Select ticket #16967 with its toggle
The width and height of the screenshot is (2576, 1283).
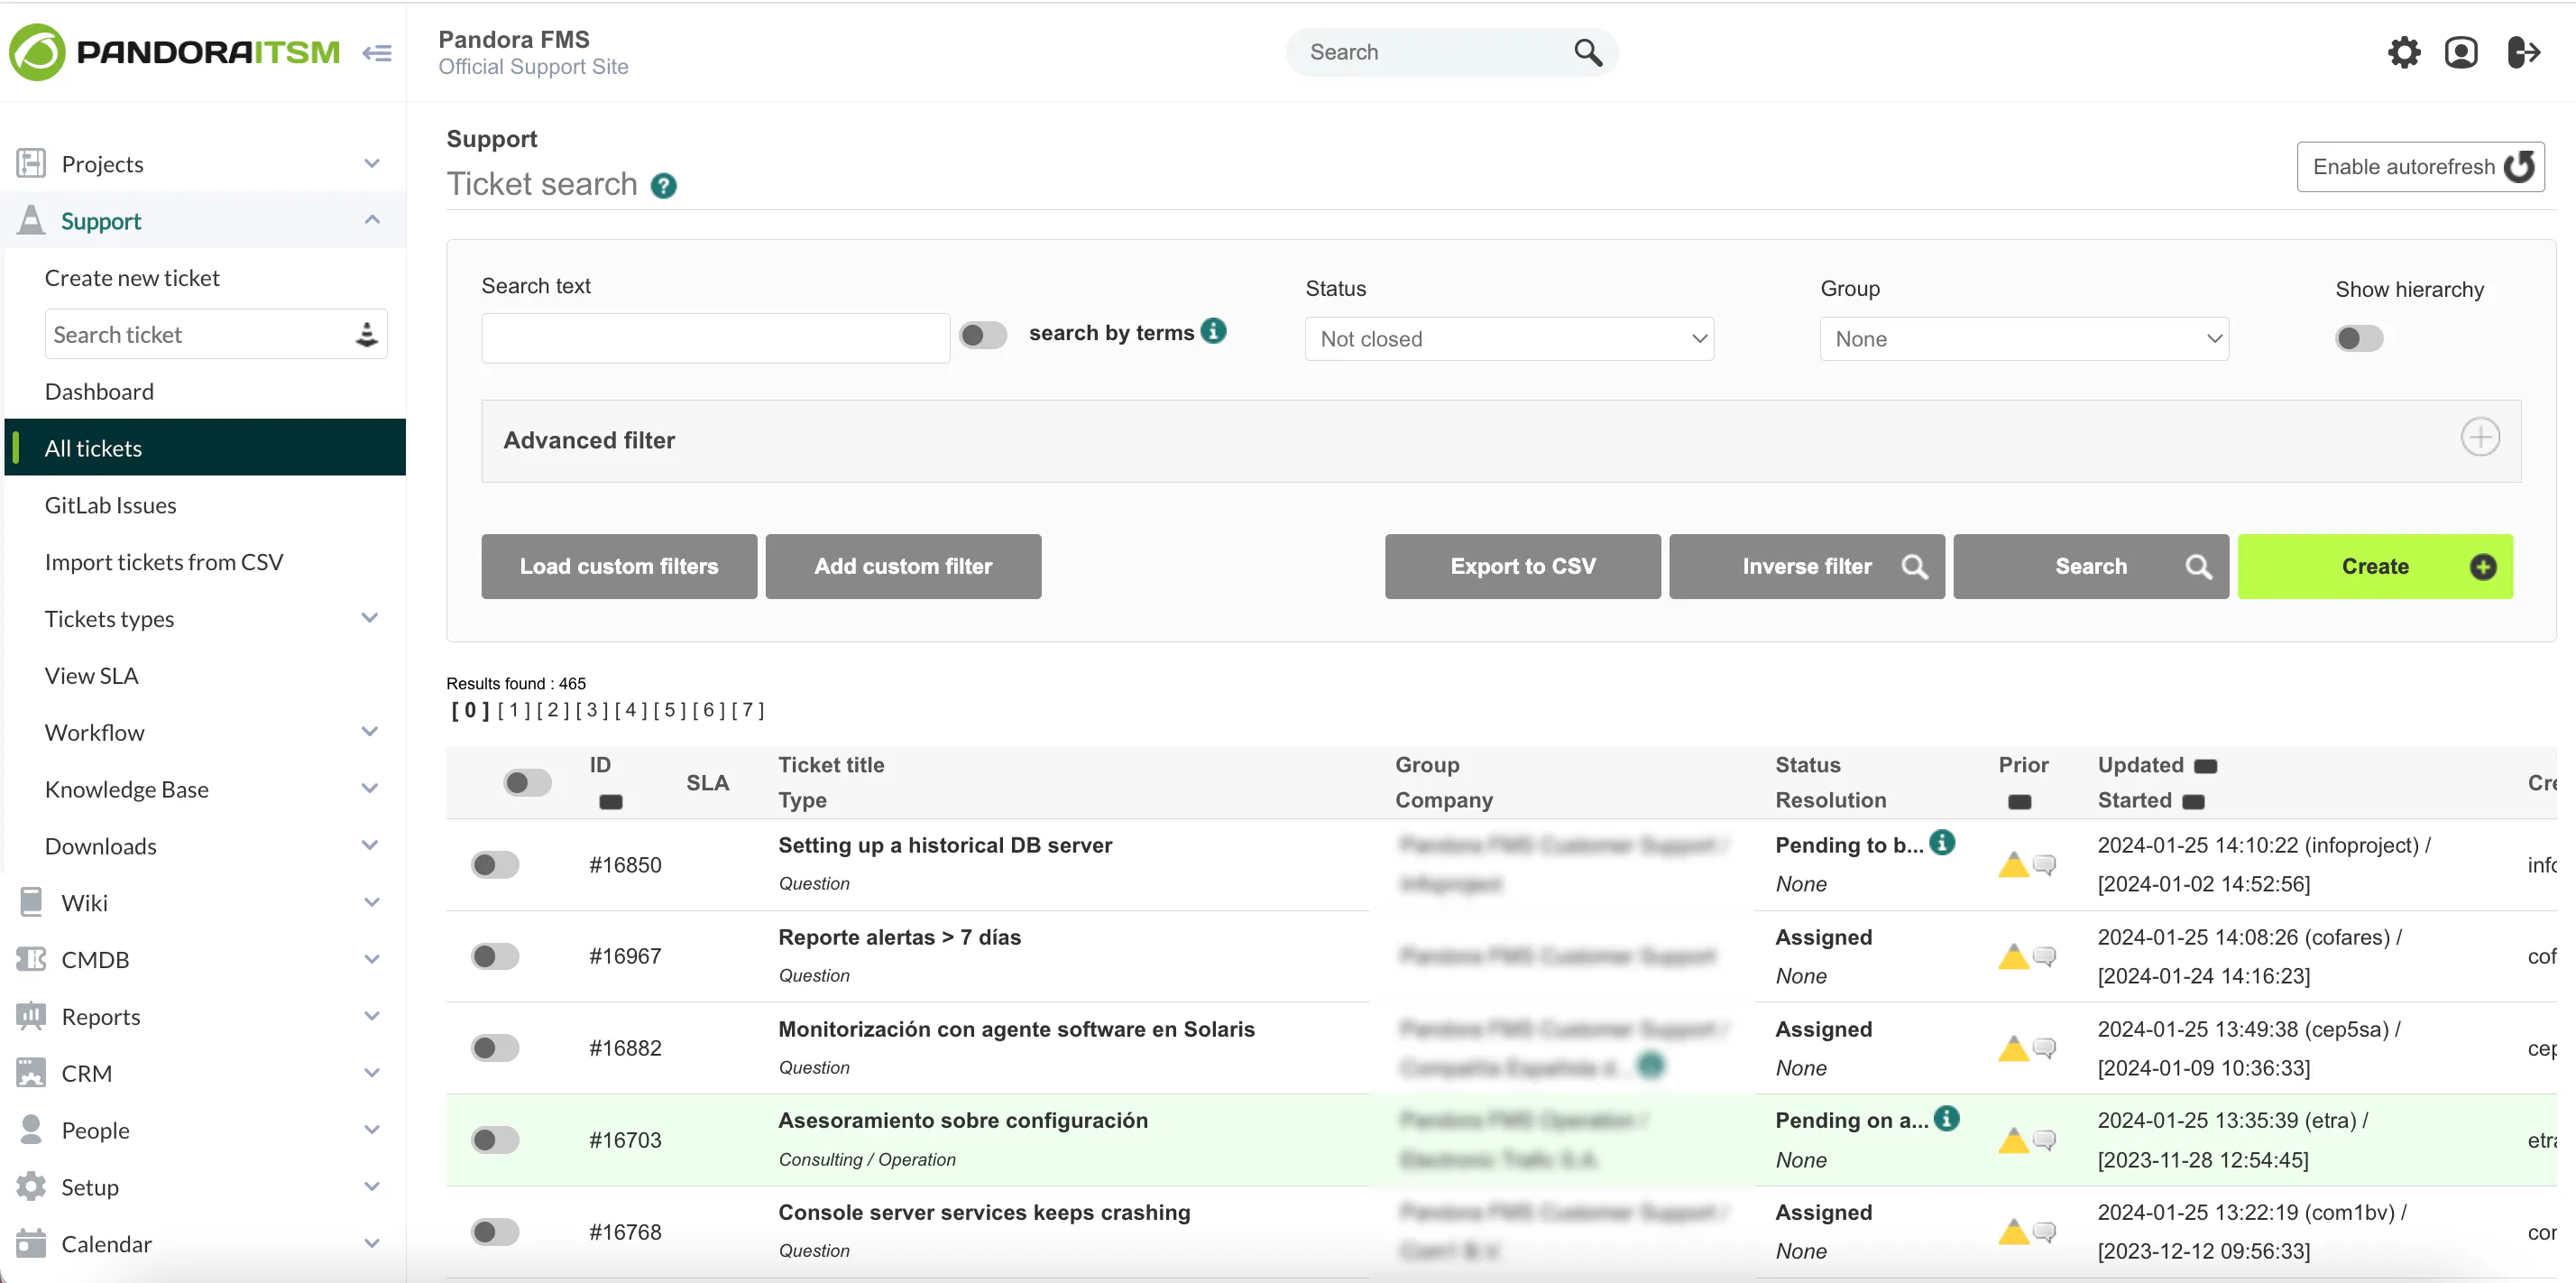tap(494, 956)
